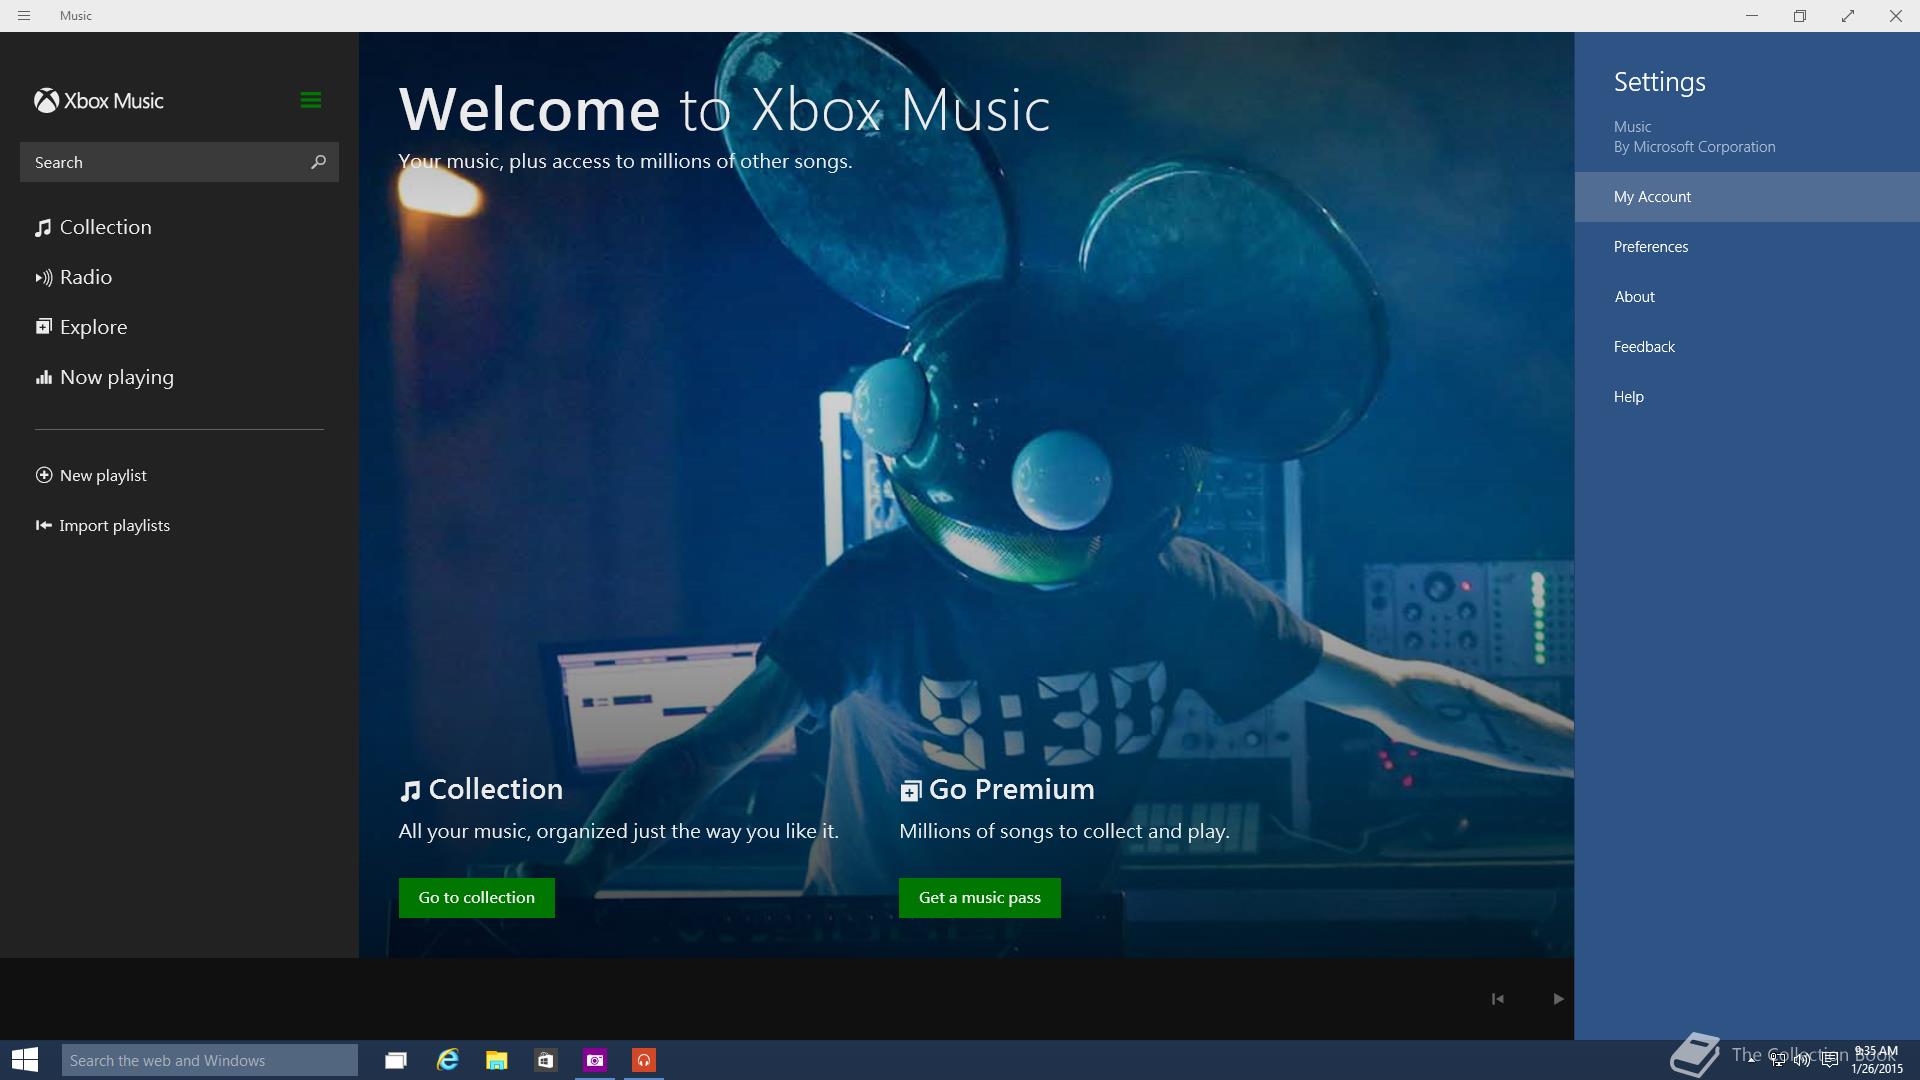Open Radio in the sidebar
Viewport: 1920px width, 1080px height.
[x=74, y=277]
